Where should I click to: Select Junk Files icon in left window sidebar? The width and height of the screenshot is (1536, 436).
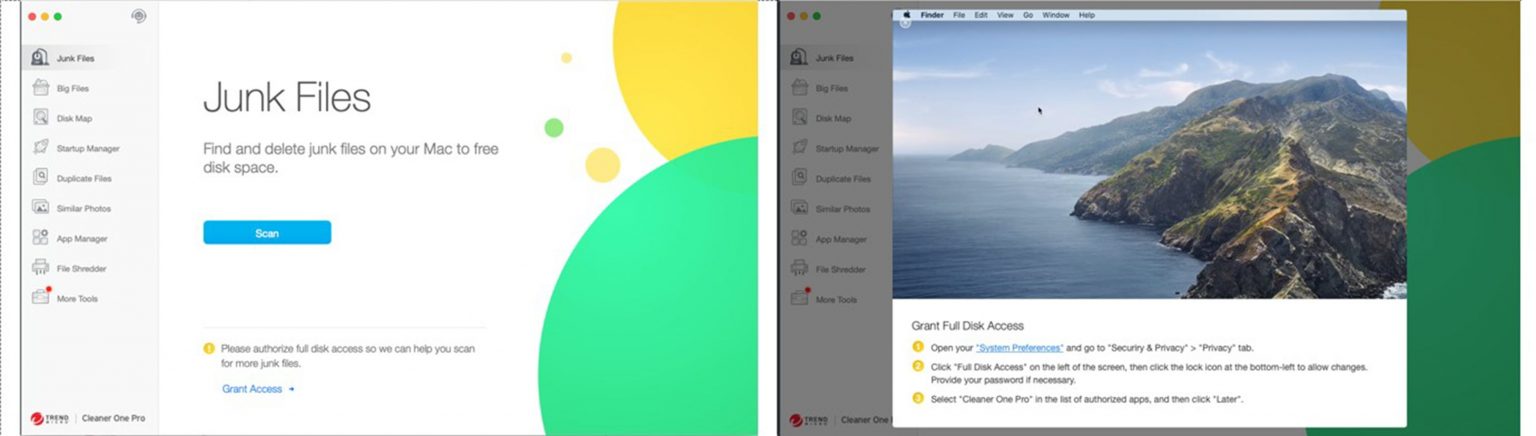[x=40, y=58]
